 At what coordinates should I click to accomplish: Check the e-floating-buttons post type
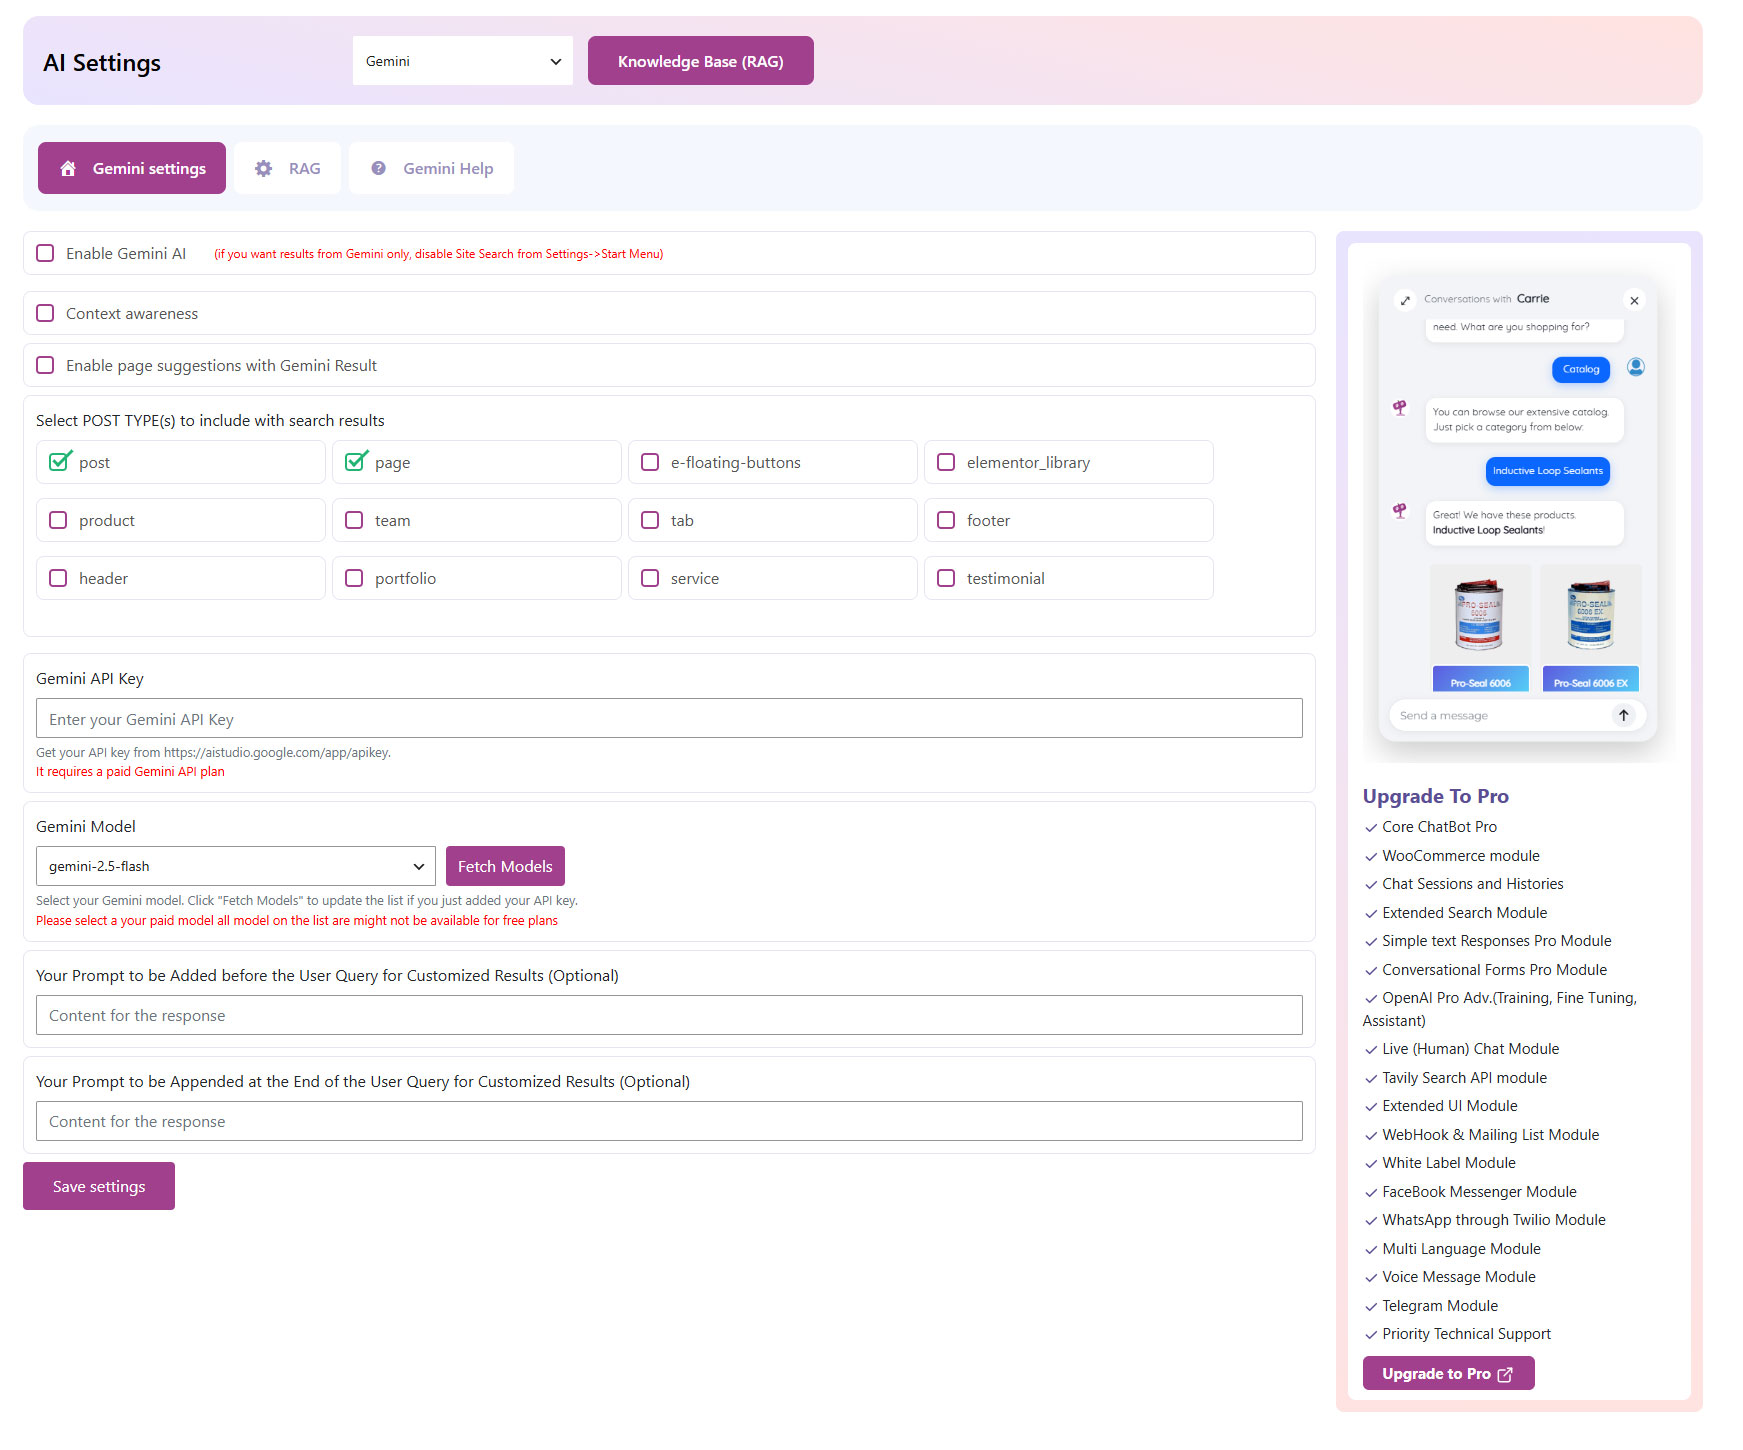pyautogui.click(x=650, y=462)
